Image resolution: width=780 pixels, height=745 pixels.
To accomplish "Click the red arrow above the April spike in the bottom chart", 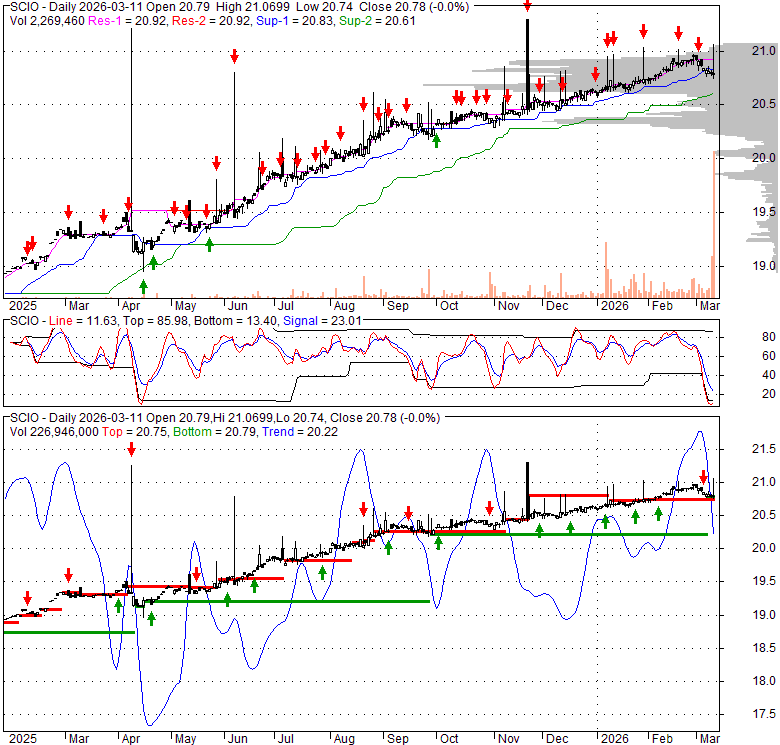I will 131,452.
